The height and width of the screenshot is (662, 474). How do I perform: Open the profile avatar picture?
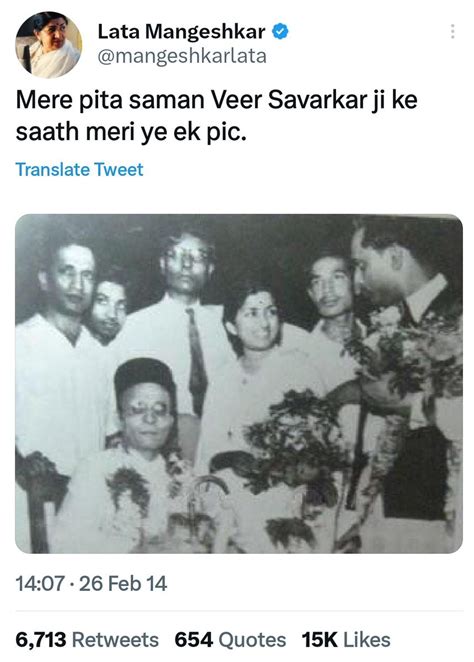49,45
